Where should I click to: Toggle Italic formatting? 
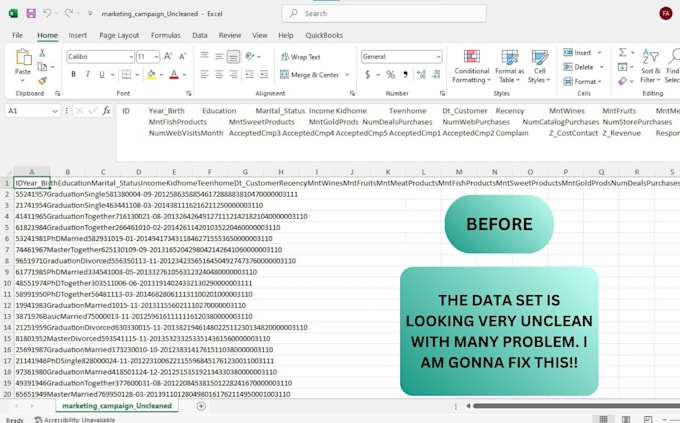(x=88, y=75)
